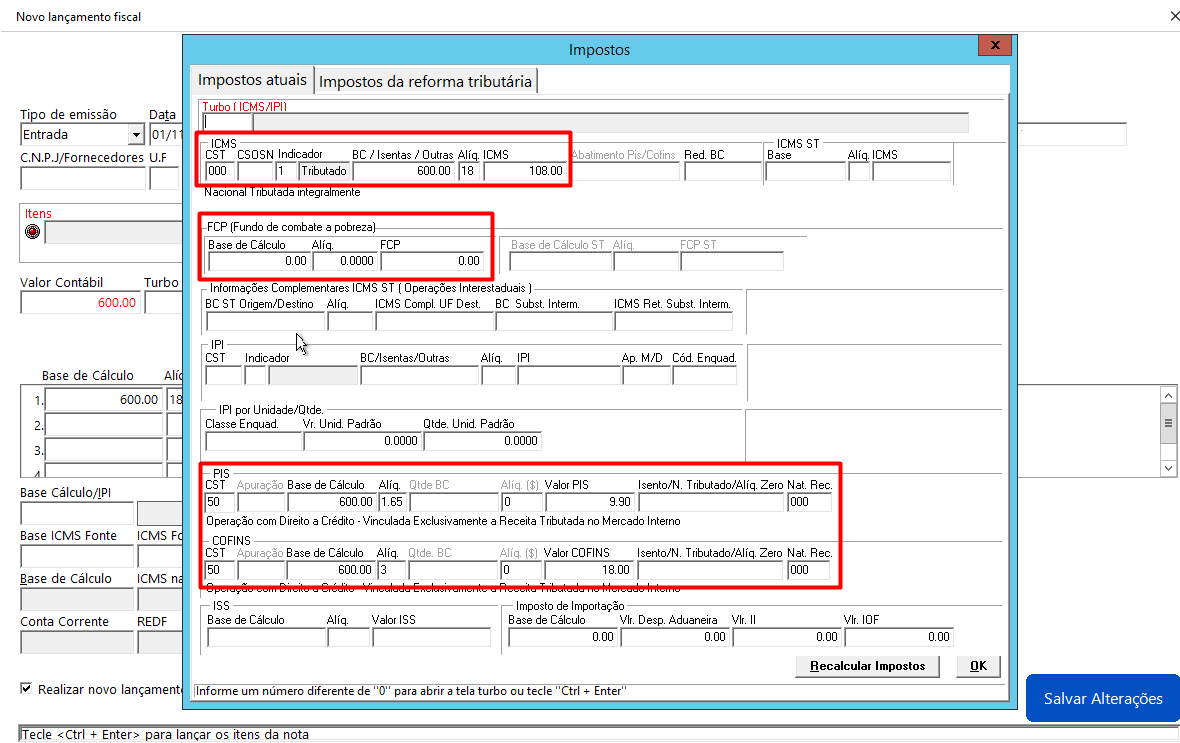Click the scrollbar up arrow at right
Image resolution: width=1180 pixels, height=743 pixels.
coord(1168,395)
